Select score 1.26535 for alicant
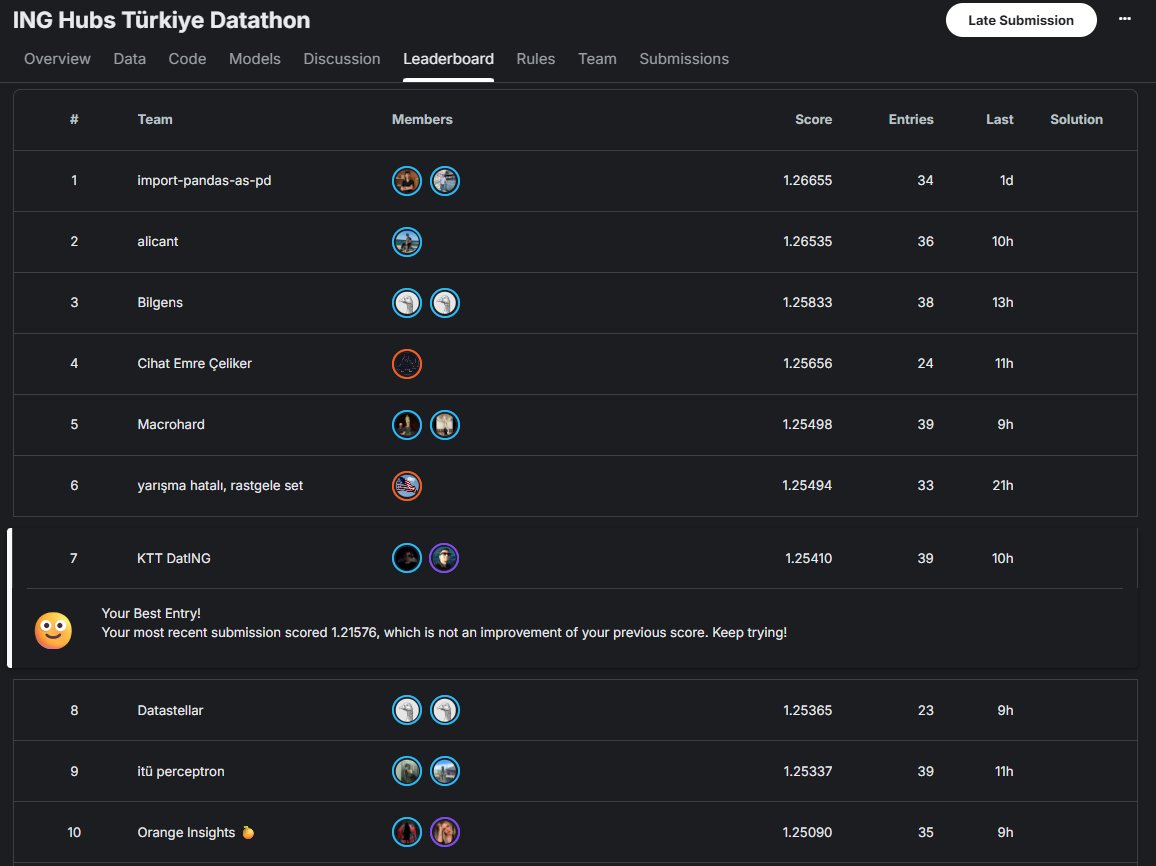The width and height of the screenshot is (1156, 866). (x=807, y=242)
